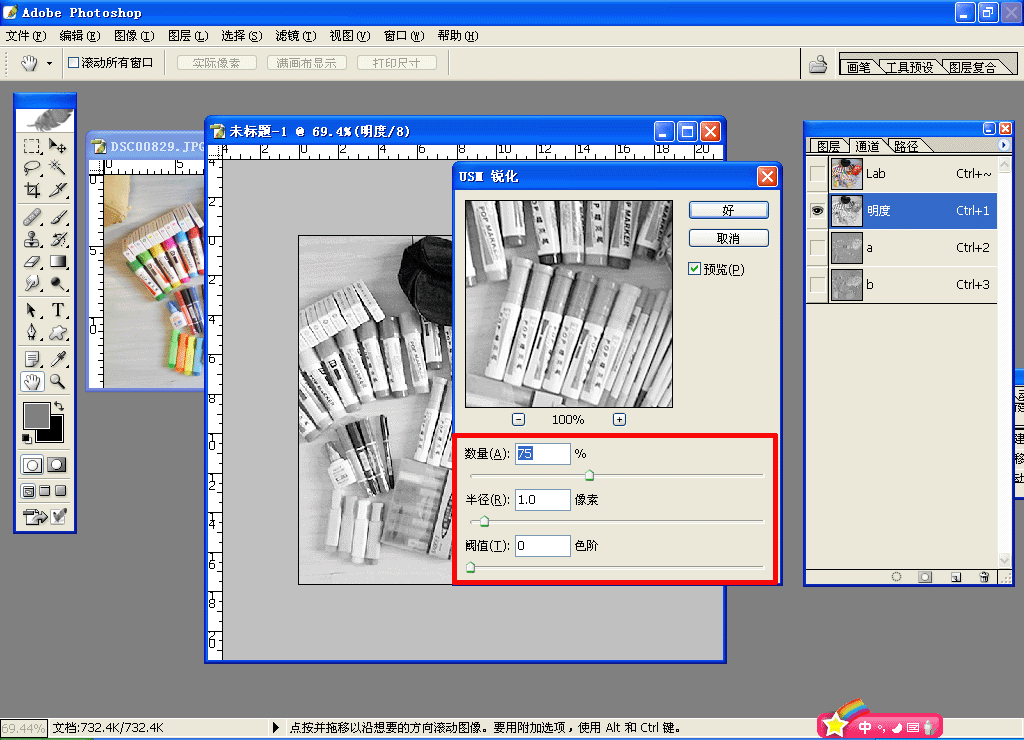Select the Healing Brush tool

(32, 217)
